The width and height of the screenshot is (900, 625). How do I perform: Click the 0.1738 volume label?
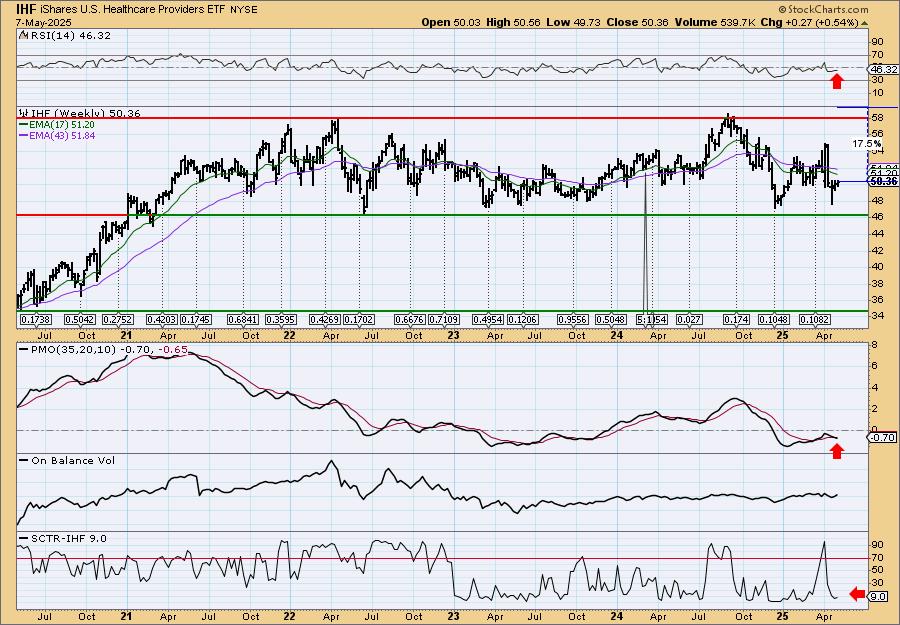pyautogui.click(x=36, y=319)
